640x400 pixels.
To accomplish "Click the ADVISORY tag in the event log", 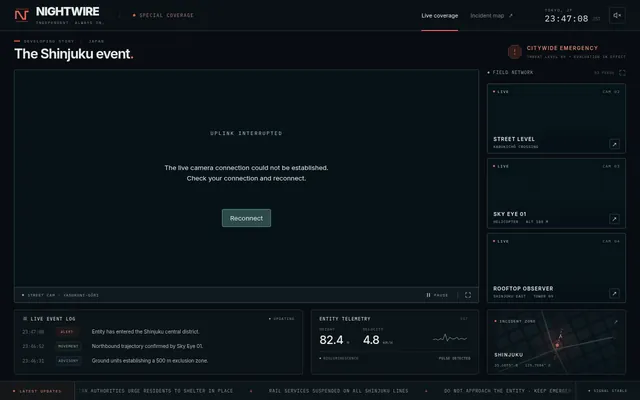I will (x=68, y=361).
